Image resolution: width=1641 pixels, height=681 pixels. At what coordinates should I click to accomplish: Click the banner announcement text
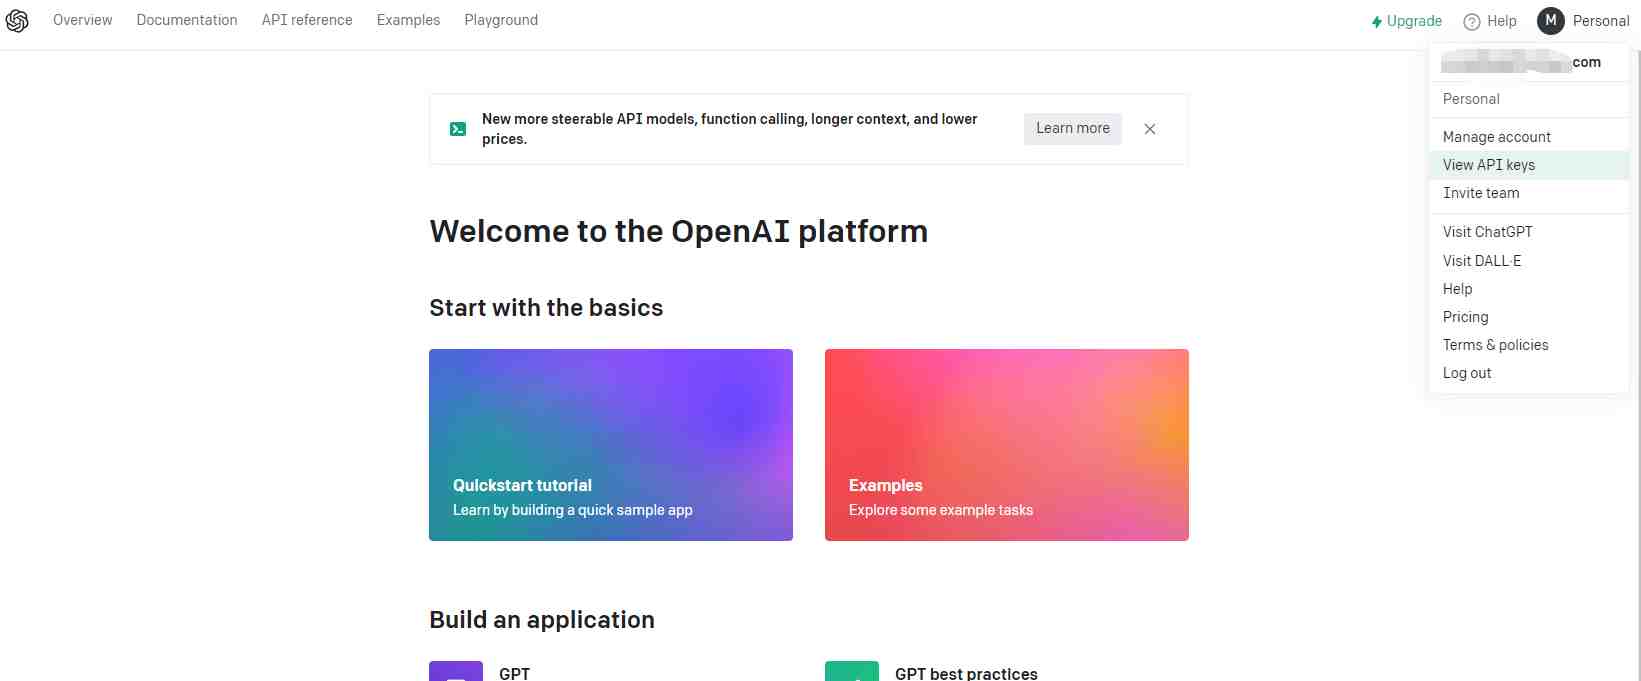point(730,129)
